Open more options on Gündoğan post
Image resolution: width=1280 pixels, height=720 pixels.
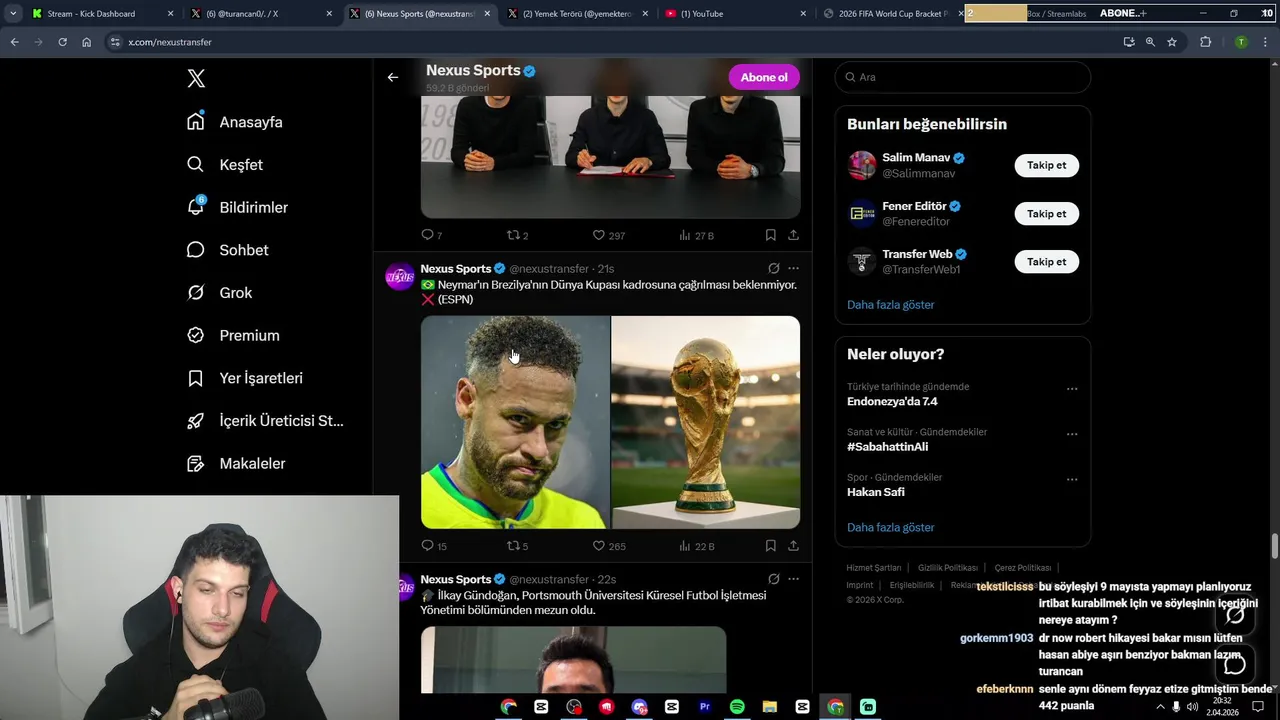pyautogui.click(x=793, y=579)
